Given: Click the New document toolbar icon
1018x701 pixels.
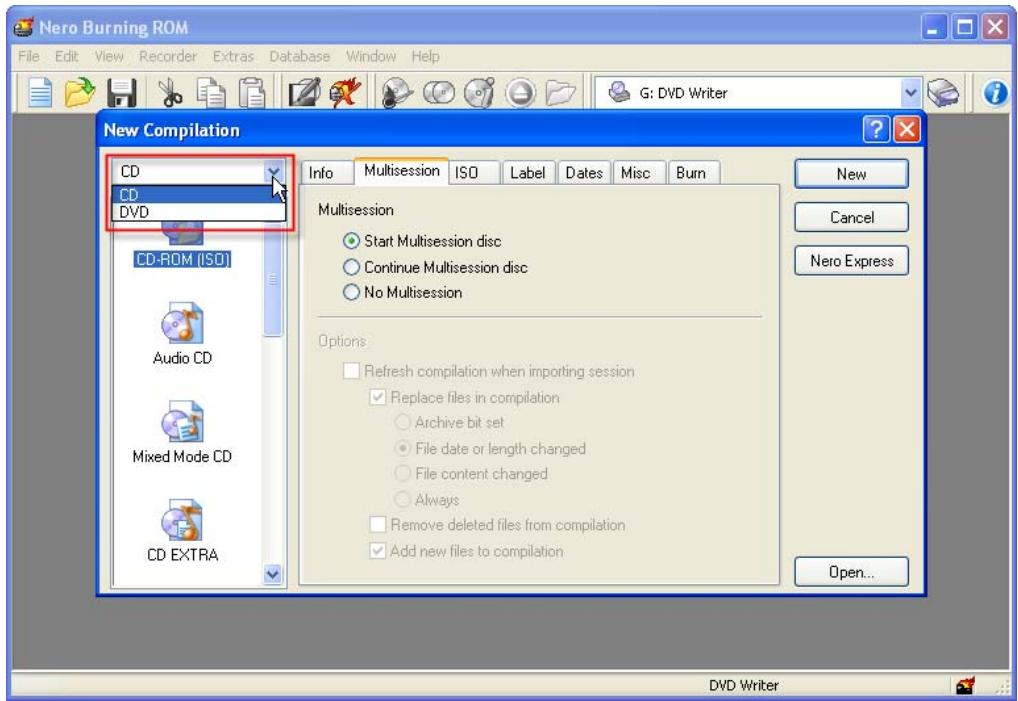Looking at the screenshot, I should point(40,93).
